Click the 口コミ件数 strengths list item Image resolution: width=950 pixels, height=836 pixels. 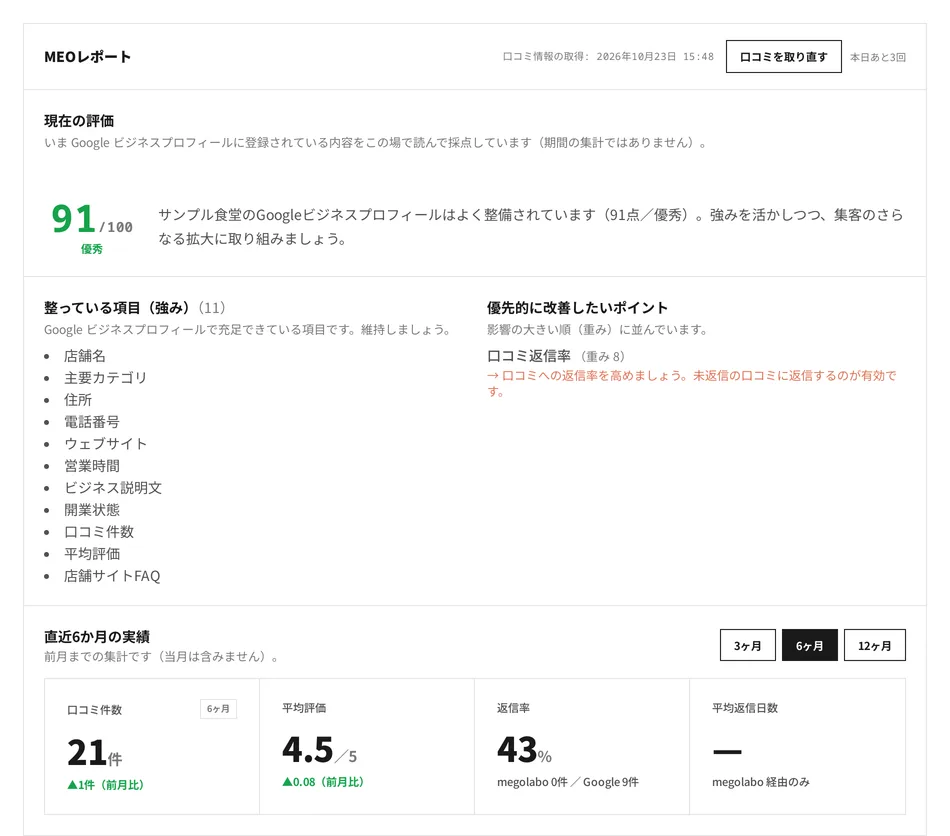pos(99,532)
